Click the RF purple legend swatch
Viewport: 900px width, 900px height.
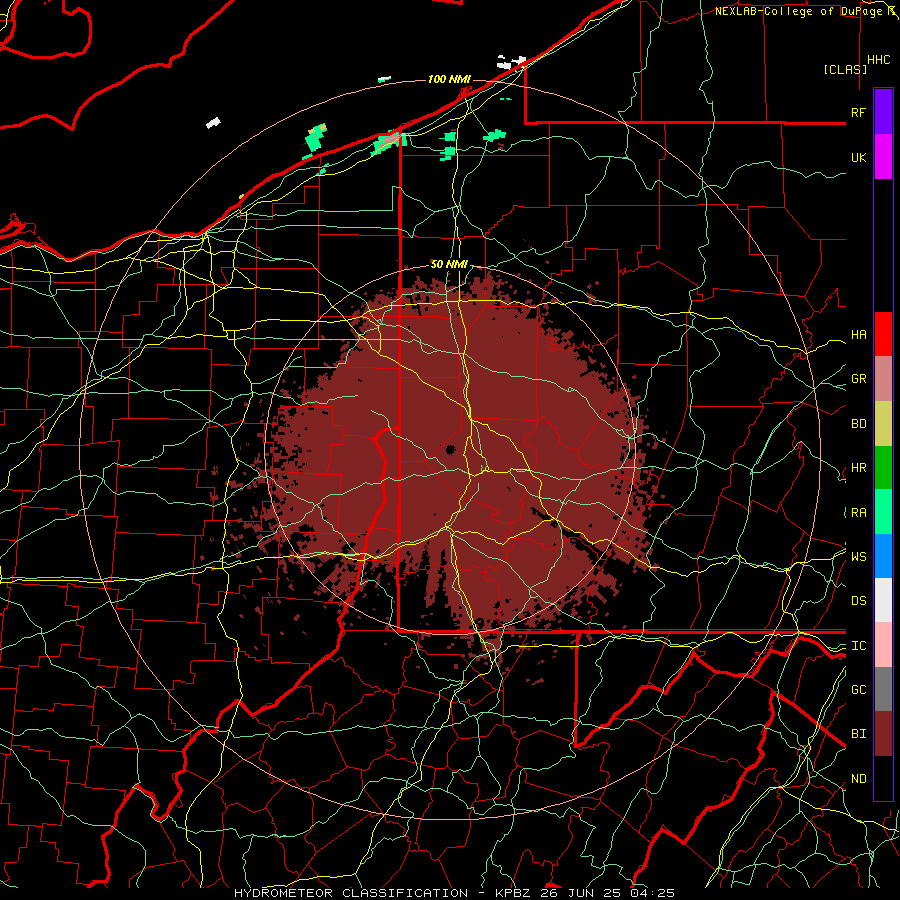coord(883,112)
